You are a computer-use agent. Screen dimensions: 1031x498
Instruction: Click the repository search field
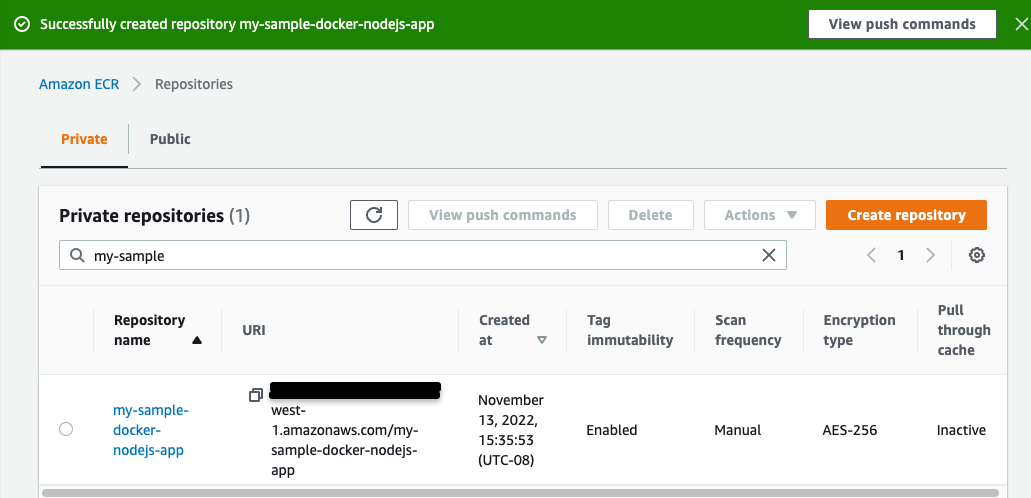(x=423, y=255)
